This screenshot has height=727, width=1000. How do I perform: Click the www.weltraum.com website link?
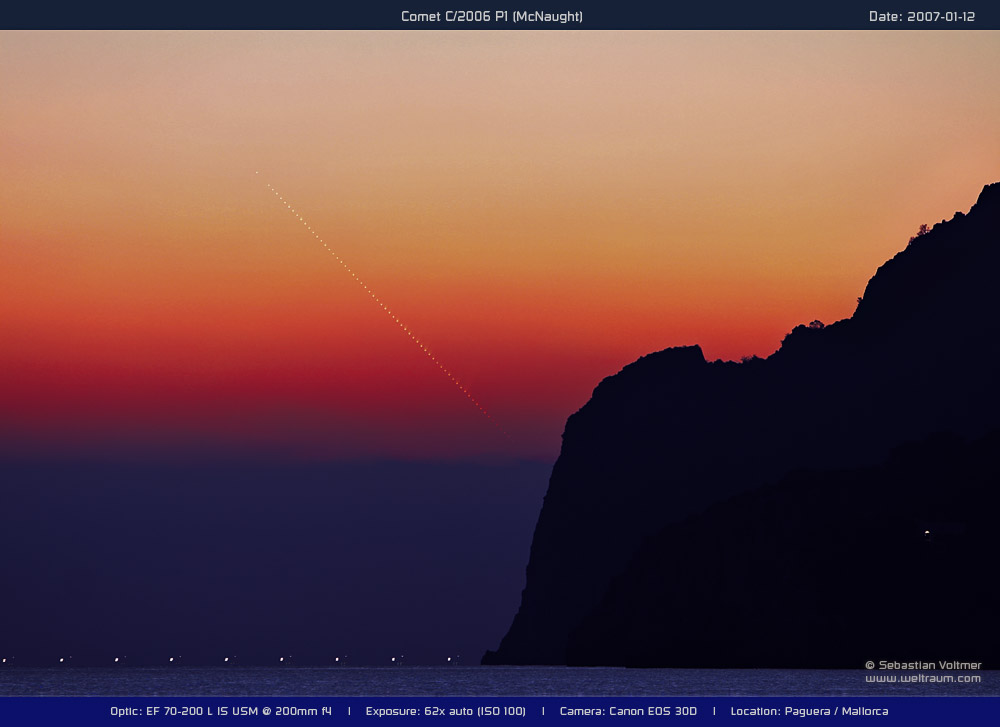click(x=923, y=679)
